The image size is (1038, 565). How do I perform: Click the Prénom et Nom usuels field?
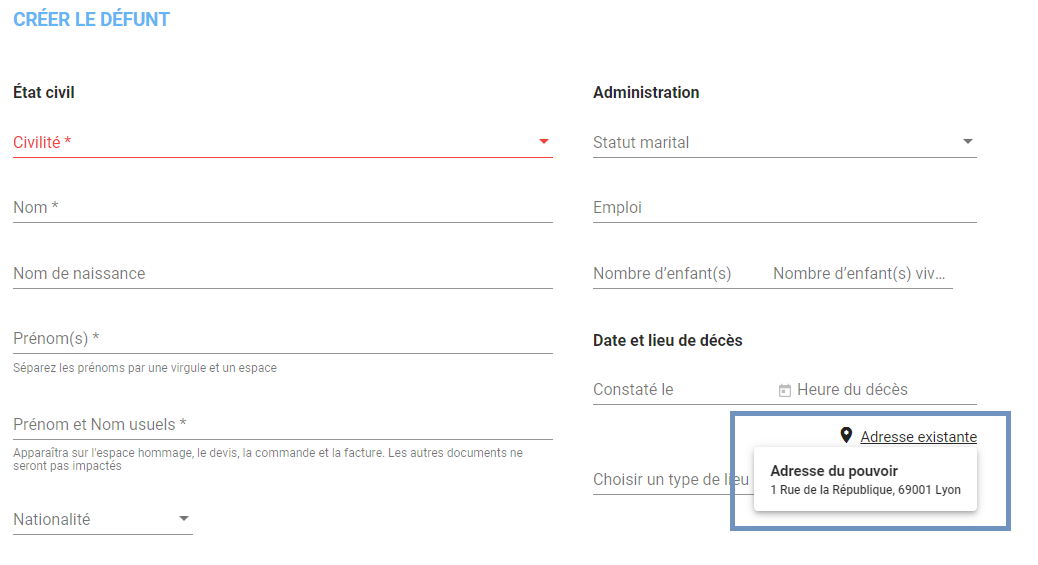point(283,425)
